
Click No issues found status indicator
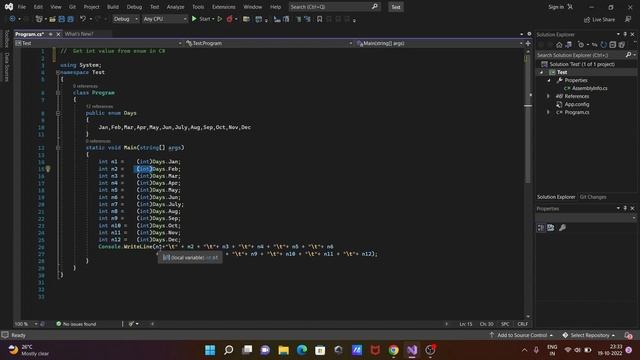[x=76, y=324]
